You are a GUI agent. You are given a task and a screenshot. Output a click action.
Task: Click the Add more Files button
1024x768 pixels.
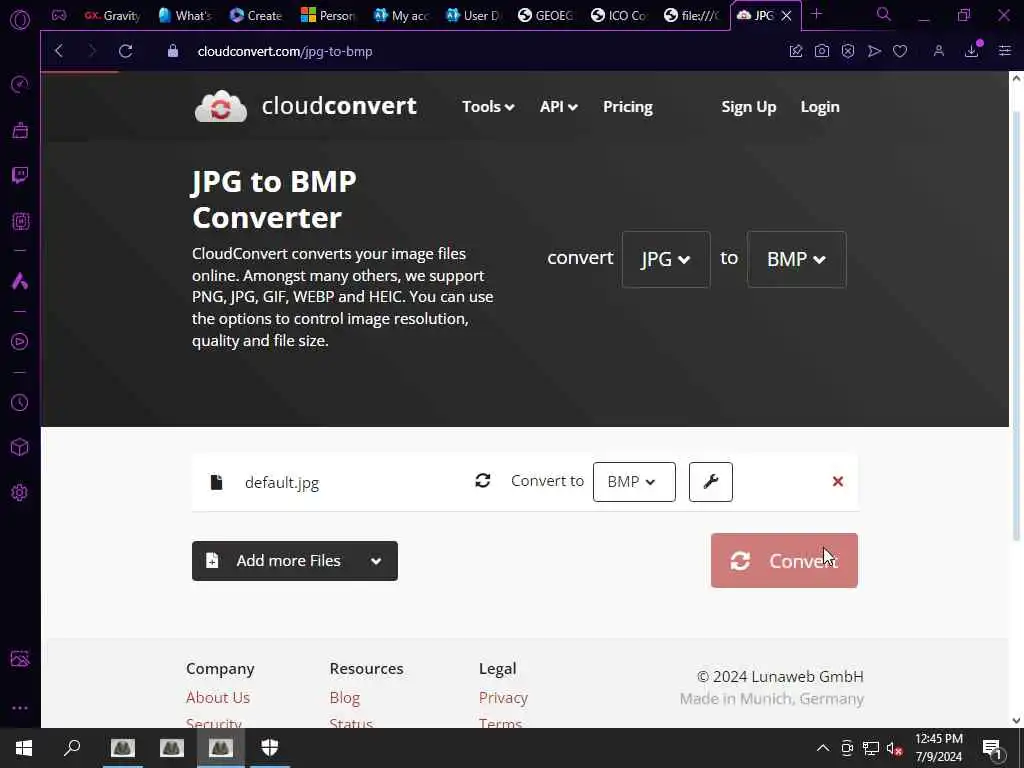295,561
